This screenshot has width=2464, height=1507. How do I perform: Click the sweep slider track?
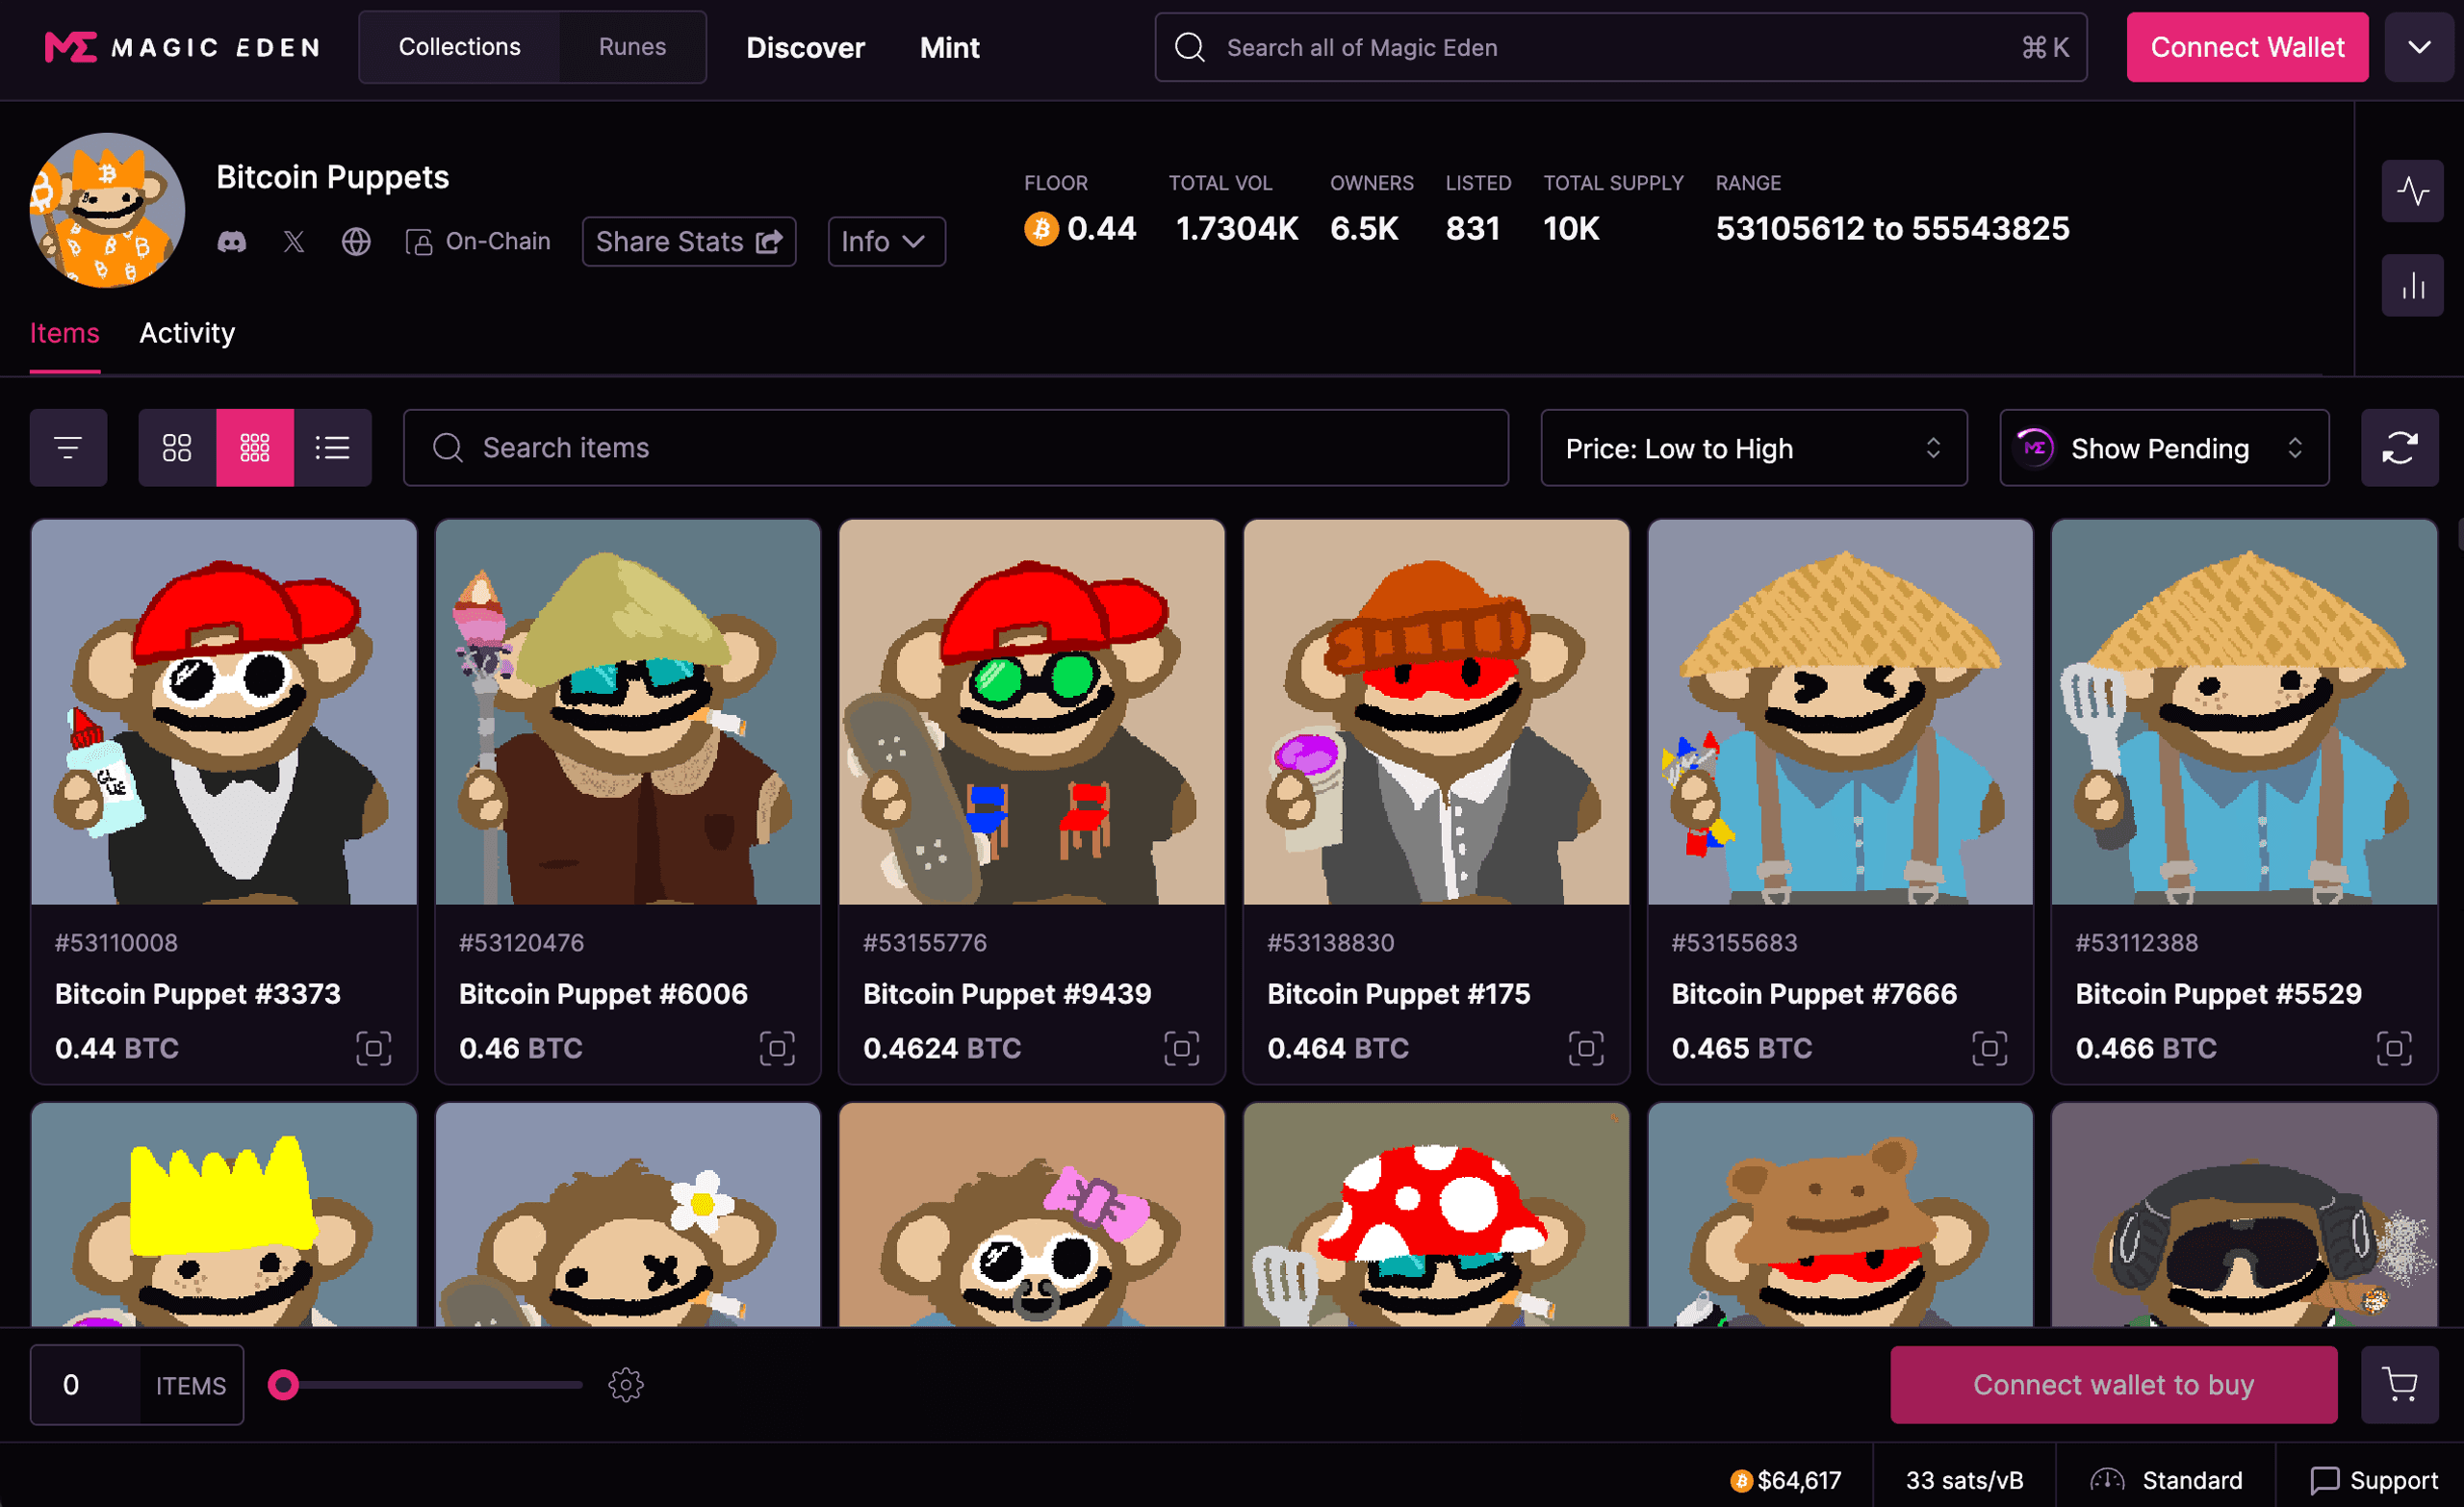426,1385
